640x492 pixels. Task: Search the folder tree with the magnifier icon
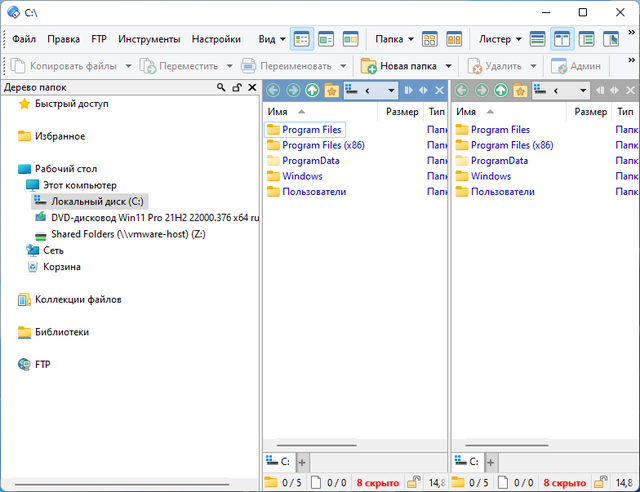pyautogui.click(x=221, y=88)
